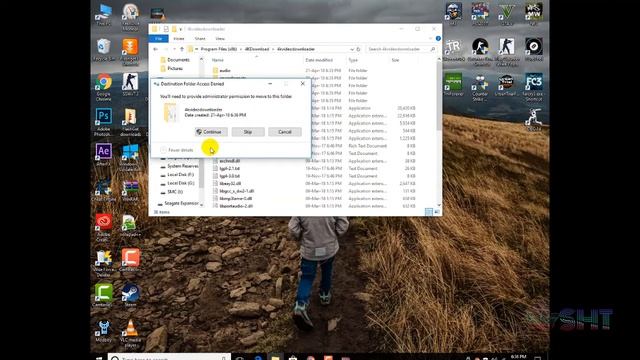This screenshot has width=640, height=360.
Task: Collapse dialog with Fewer details toggle
Action: 176,150
